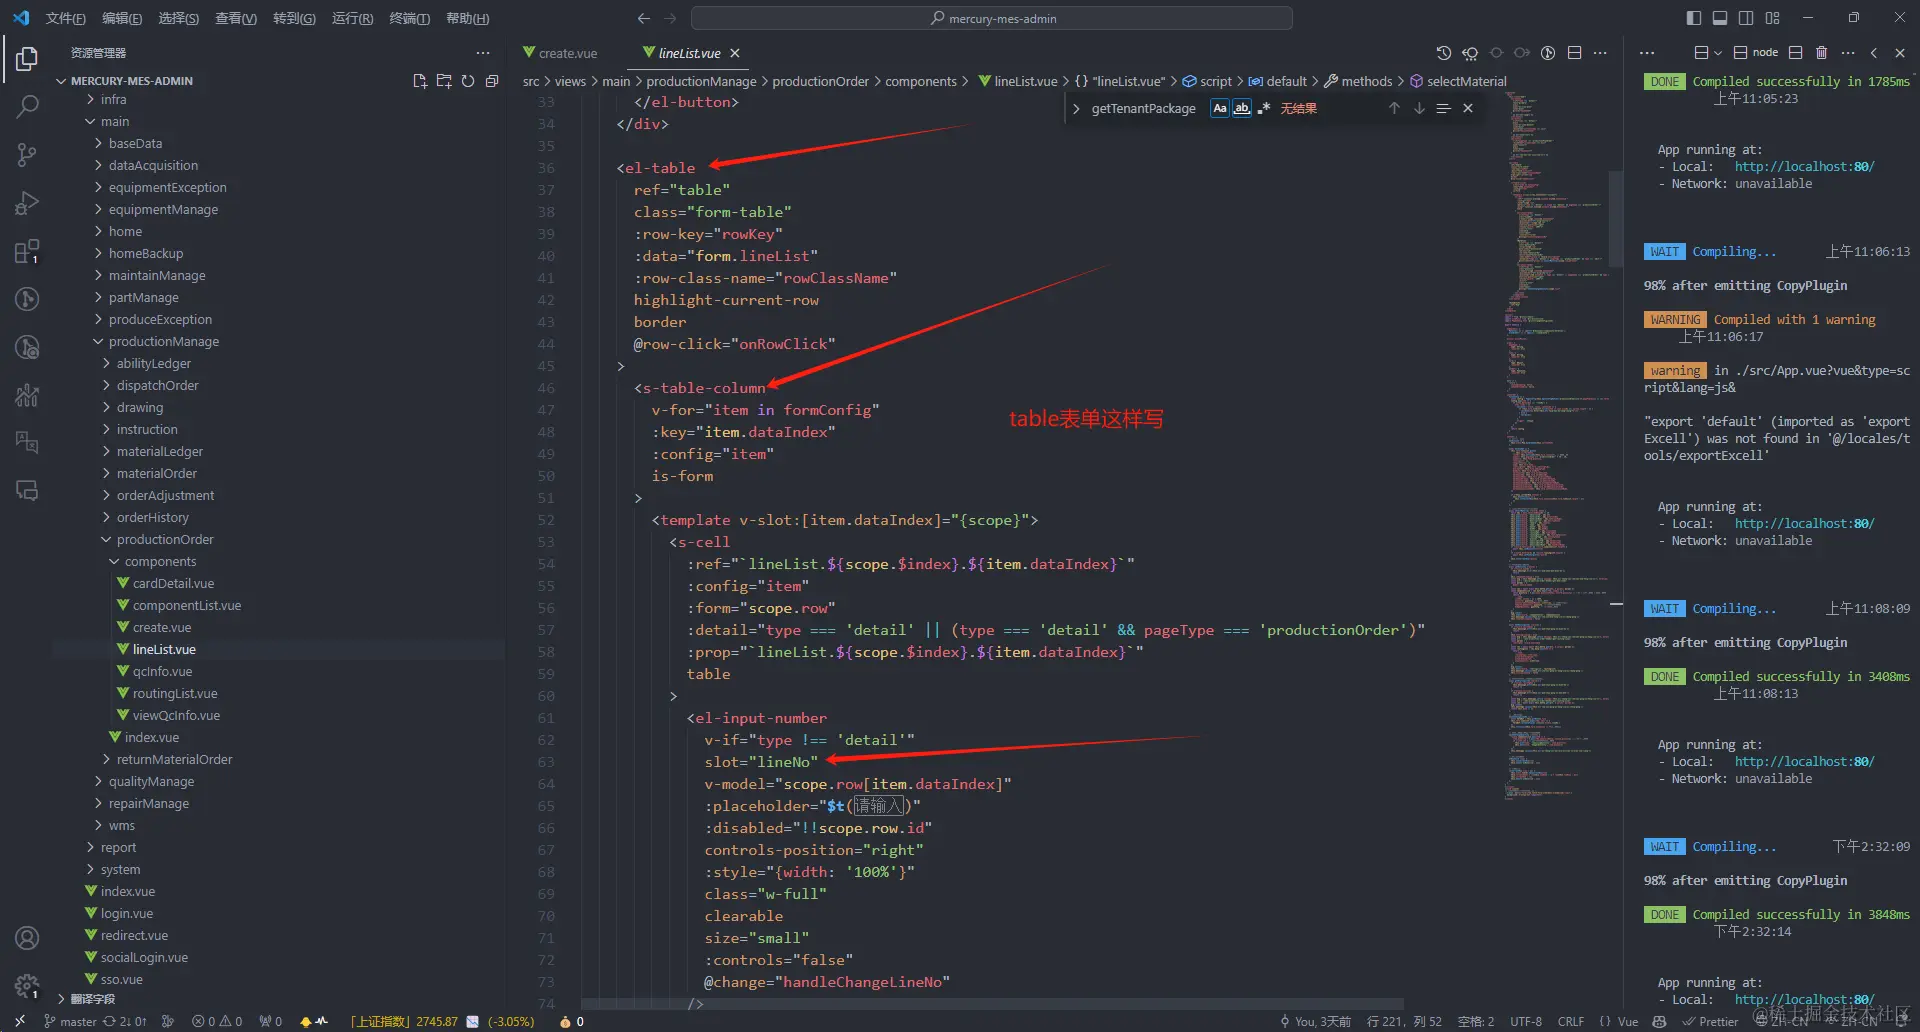Expand the replace field in find widget
The height and width of the screenshot is (1032, 1920).
click(x=1076, y=108)
